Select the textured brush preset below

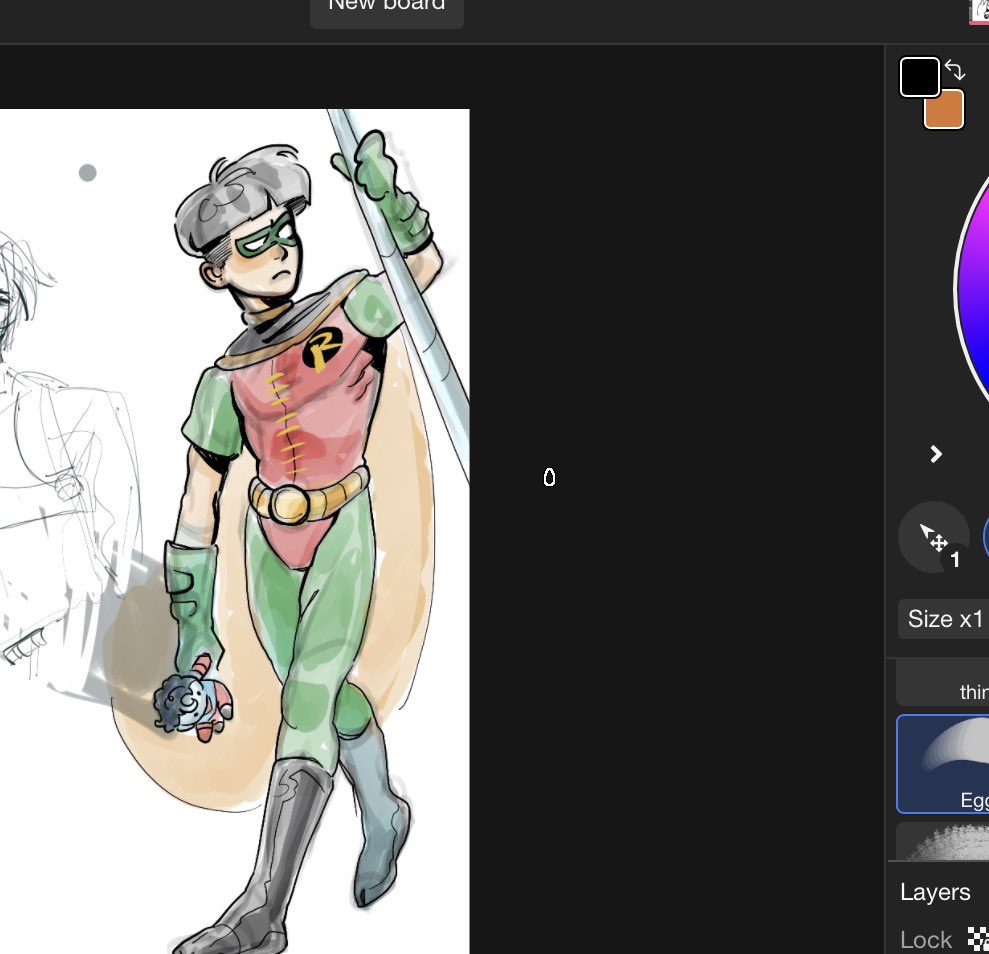point(942,841)
